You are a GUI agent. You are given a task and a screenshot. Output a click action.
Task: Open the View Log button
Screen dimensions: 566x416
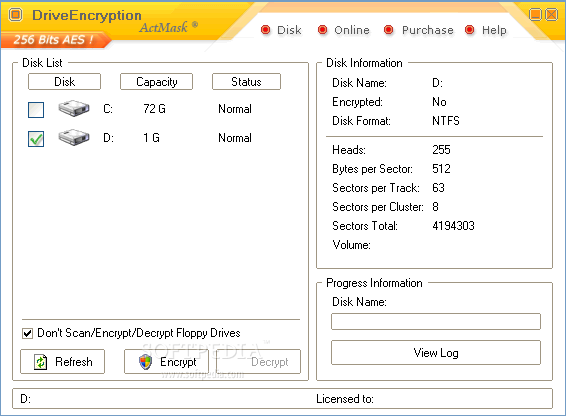point(436,352)
